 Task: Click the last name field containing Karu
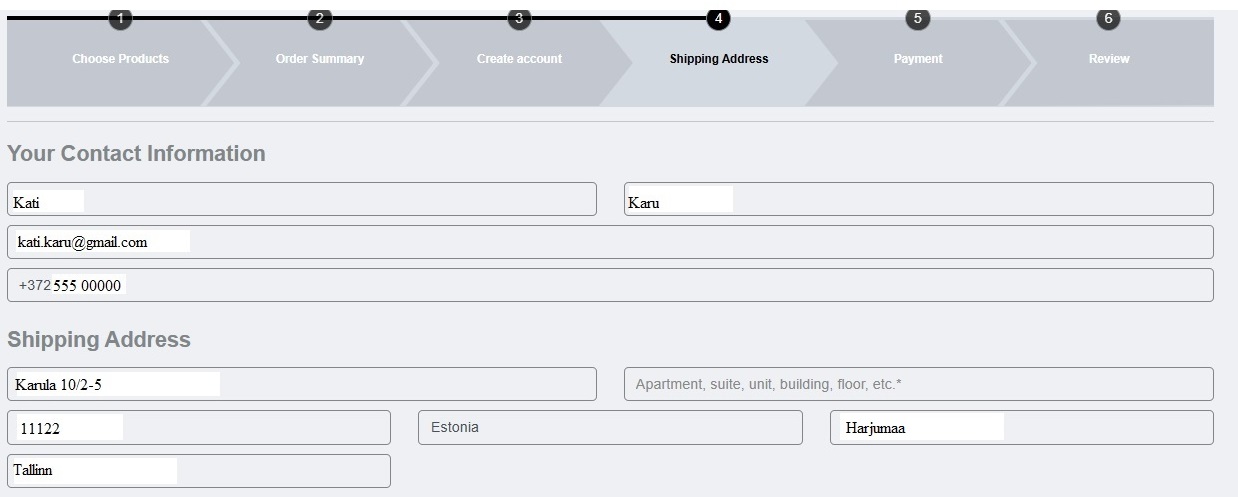click(918, 199)
